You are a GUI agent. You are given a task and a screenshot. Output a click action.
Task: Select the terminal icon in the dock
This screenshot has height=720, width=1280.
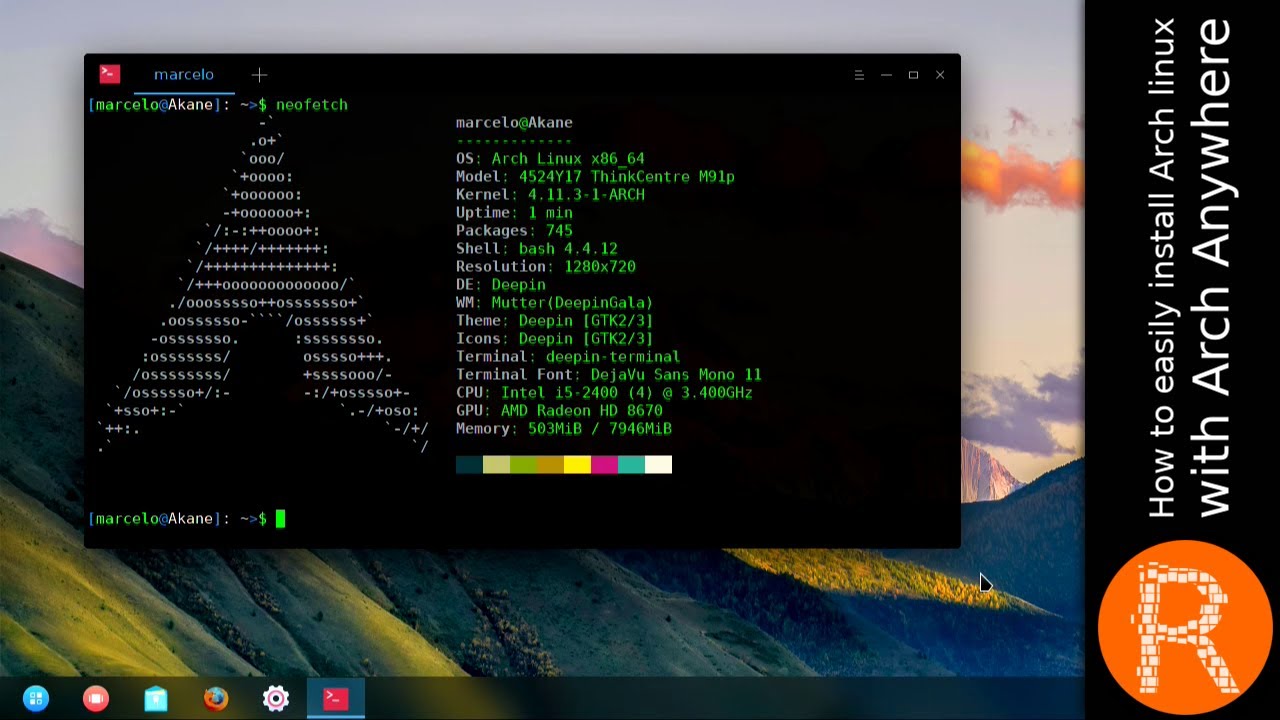pos(335,699)
